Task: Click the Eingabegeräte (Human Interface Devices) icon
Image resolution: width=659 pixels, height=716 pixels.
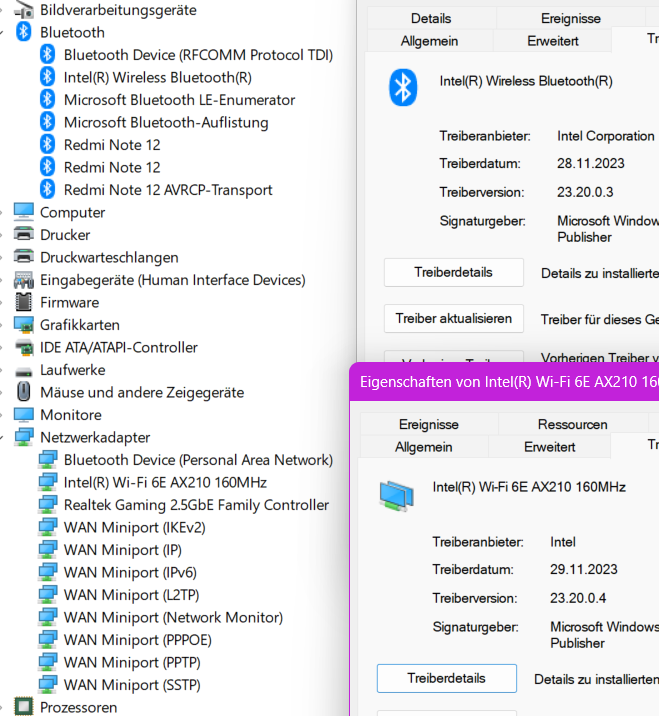Action: click(23, 279)
